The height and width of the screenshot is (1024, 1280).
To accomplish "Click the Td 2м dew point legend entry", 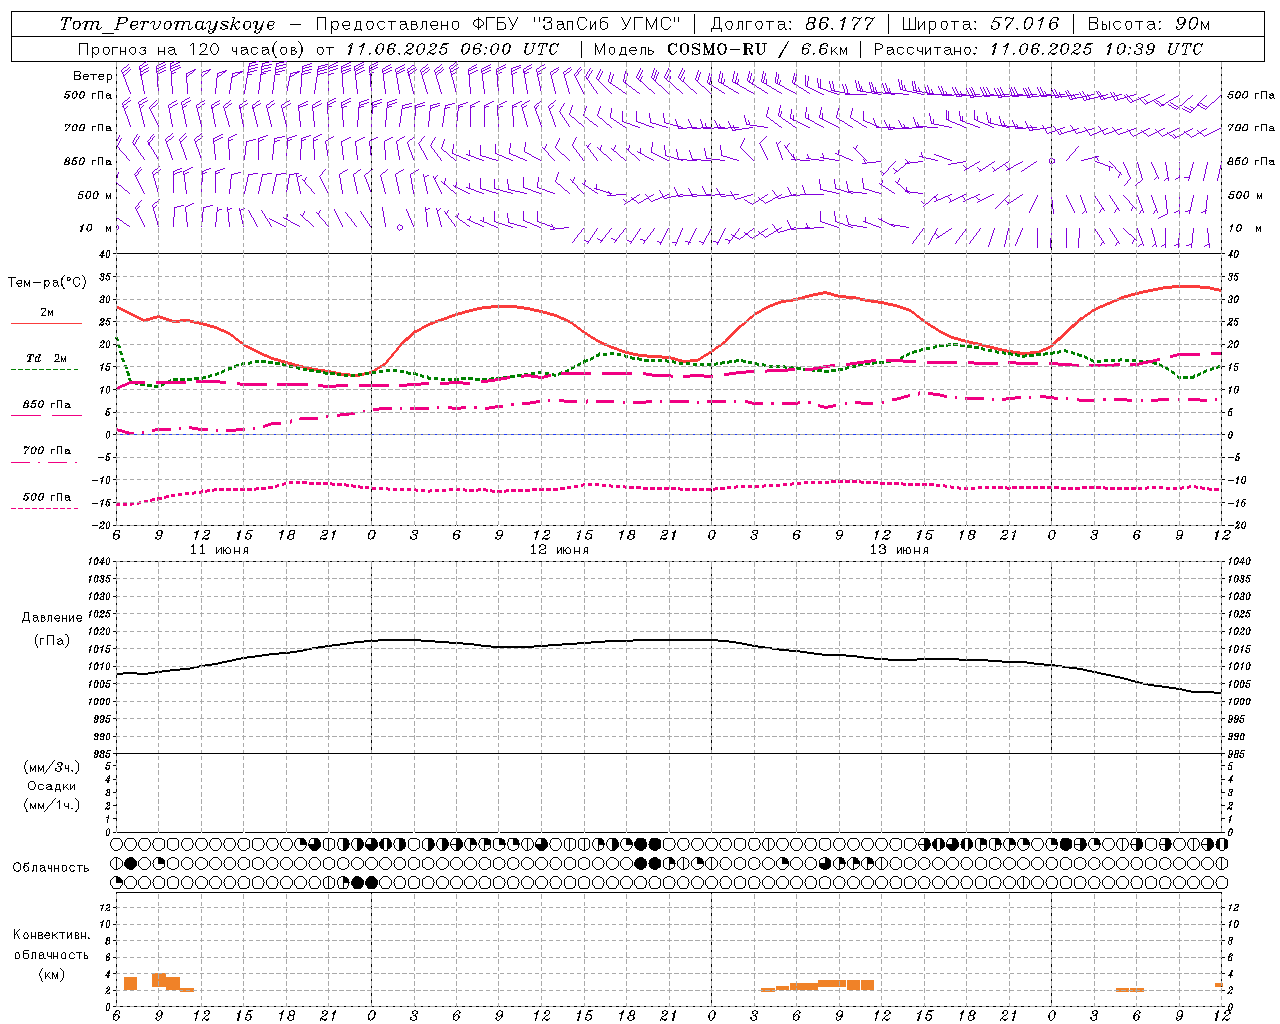I will 46,358.
